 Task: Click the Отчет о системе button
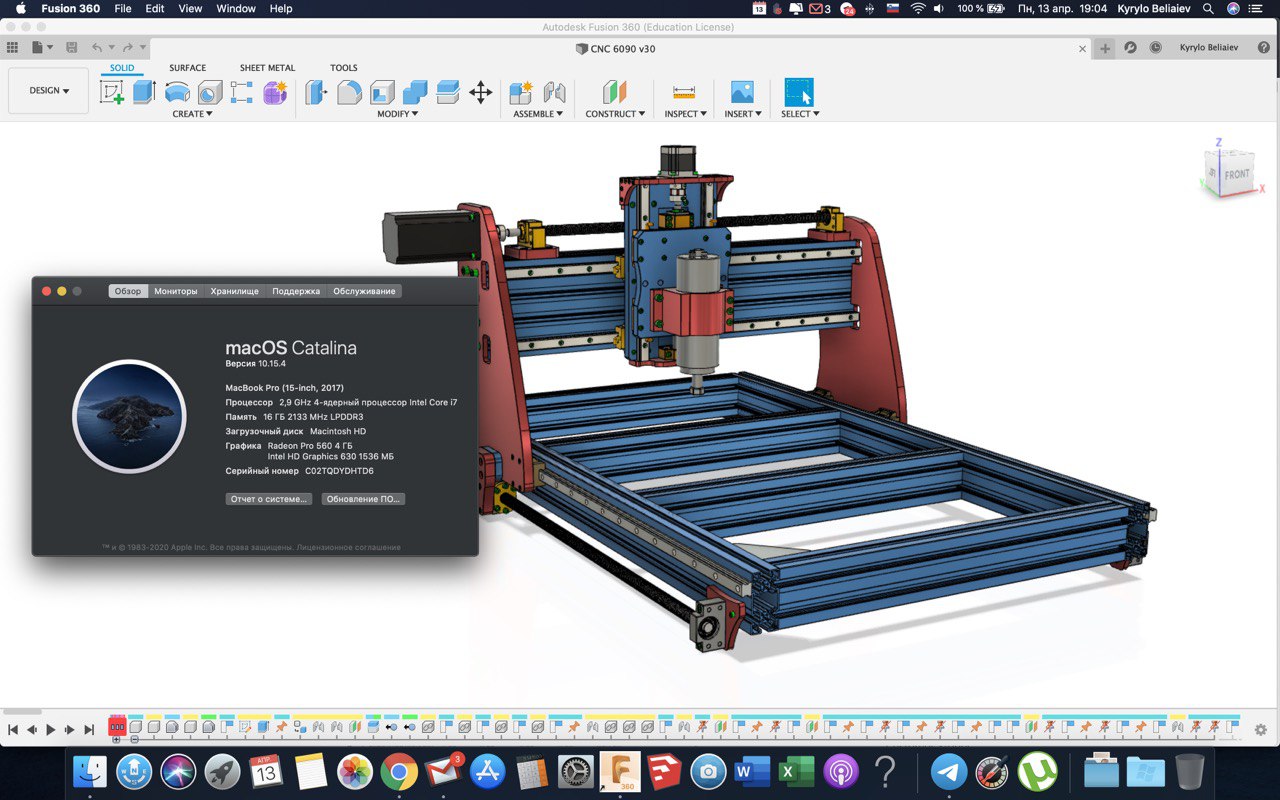click(269, 499)
